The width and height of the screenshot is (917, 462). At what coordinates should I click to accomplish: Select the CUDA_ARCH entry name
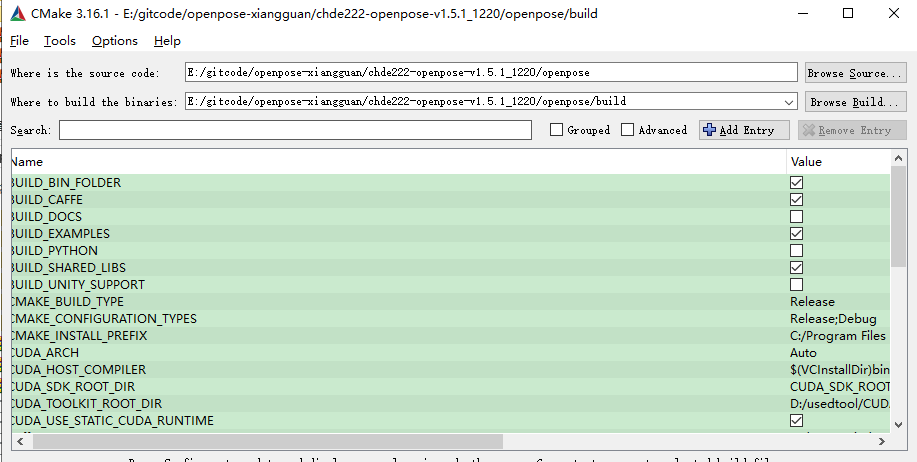(x=44, y=353)
